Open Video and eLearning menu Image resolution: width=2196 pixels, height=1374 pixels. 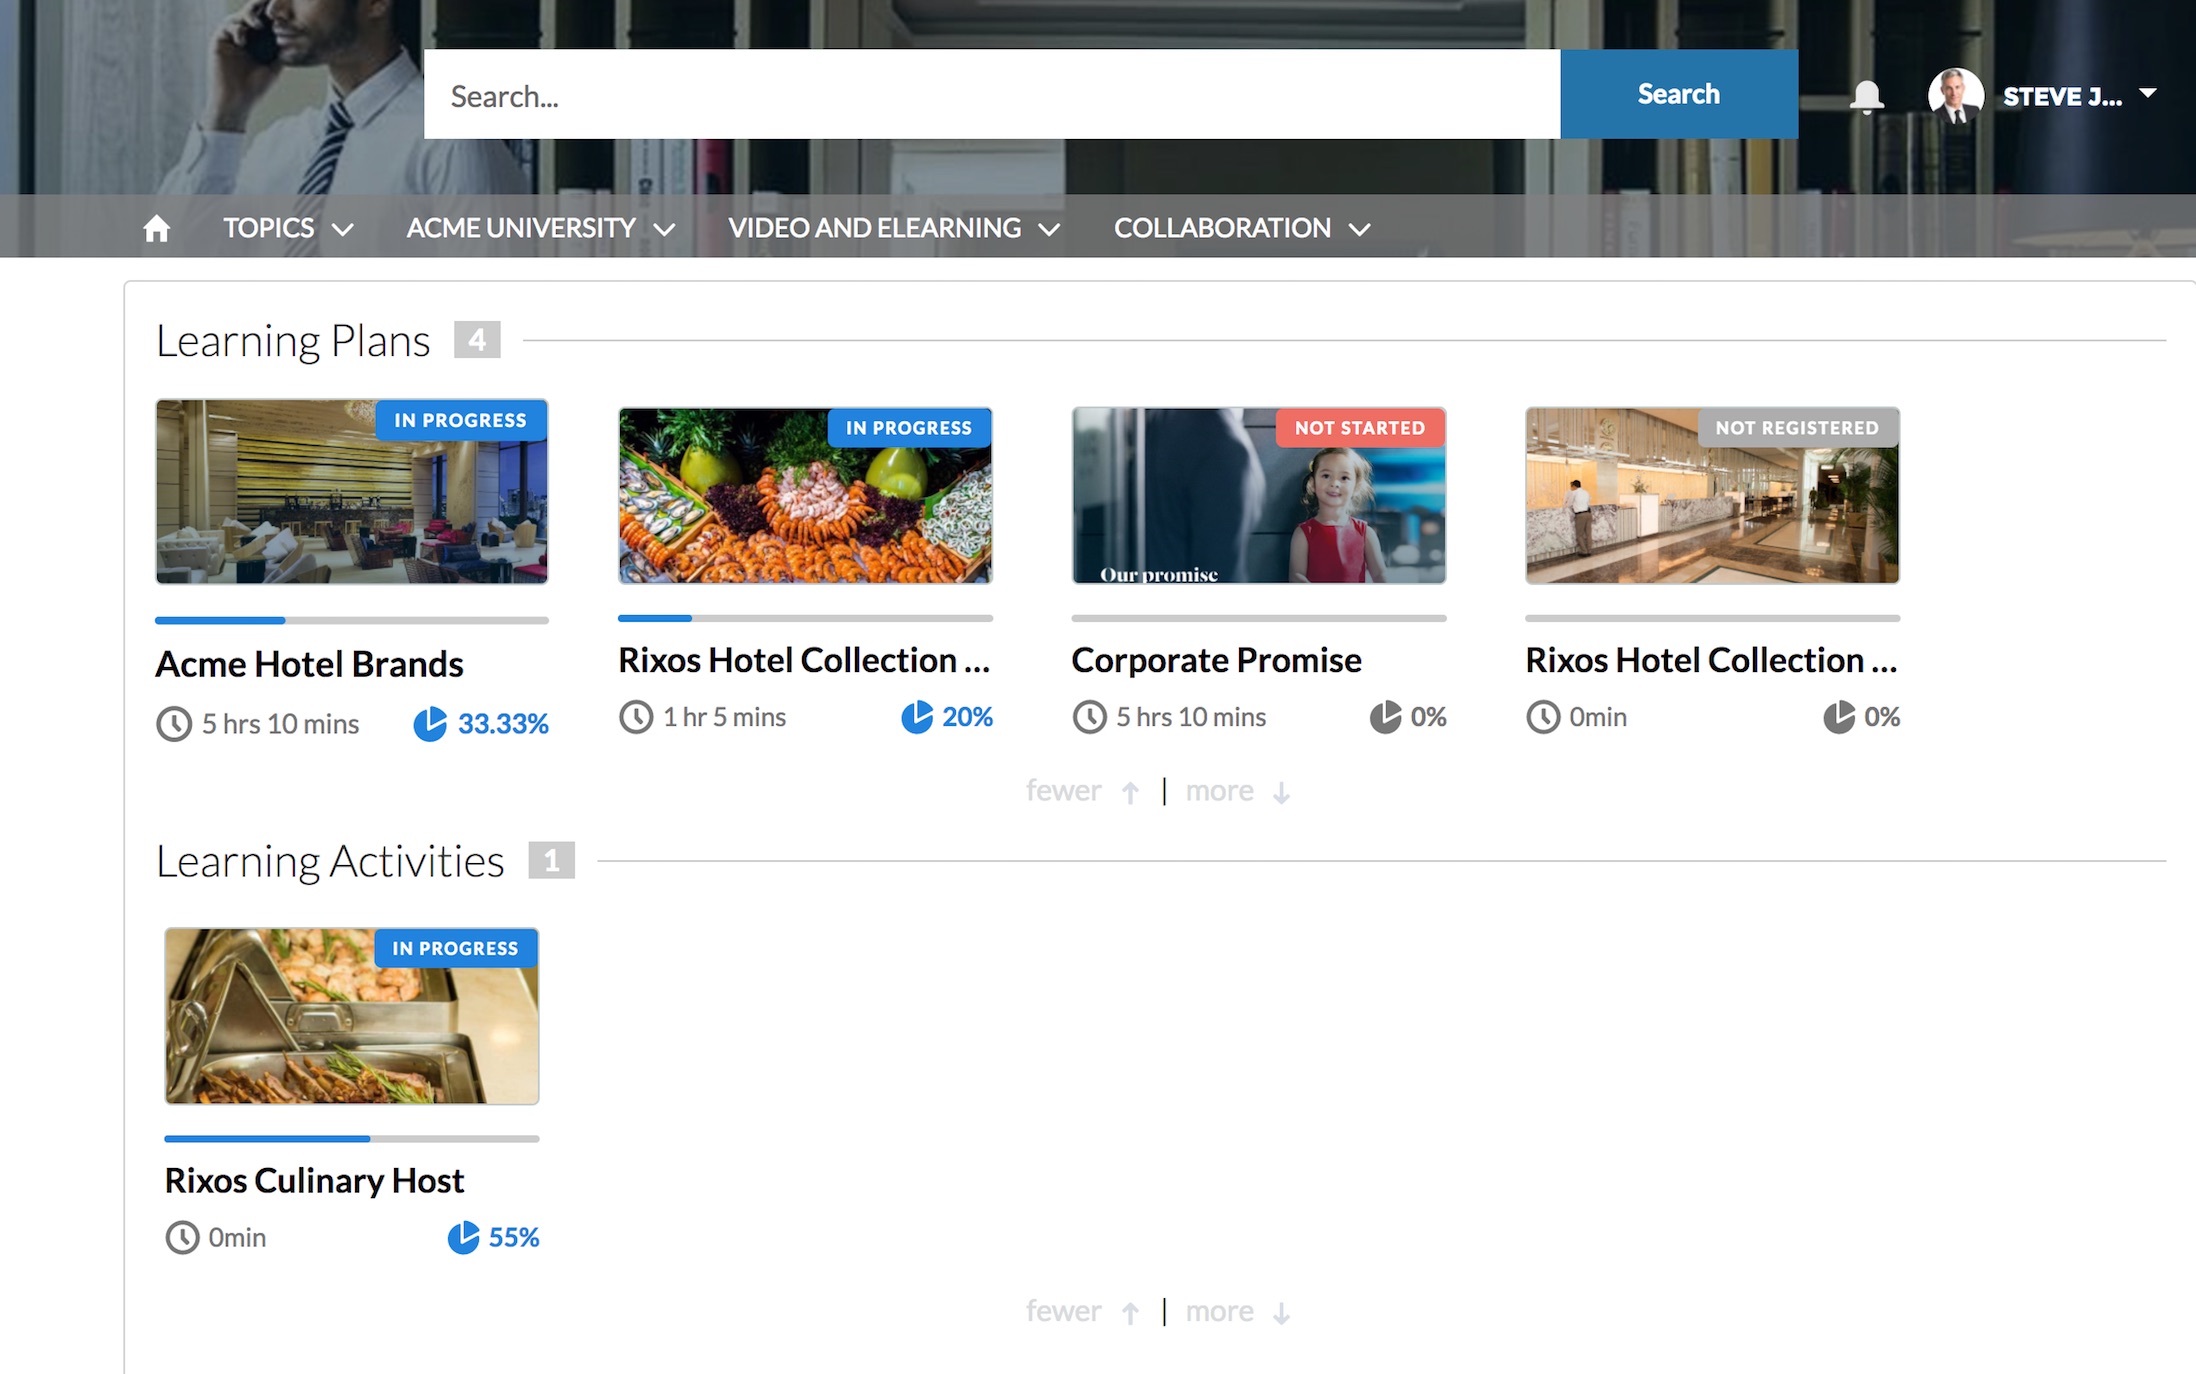893,228
